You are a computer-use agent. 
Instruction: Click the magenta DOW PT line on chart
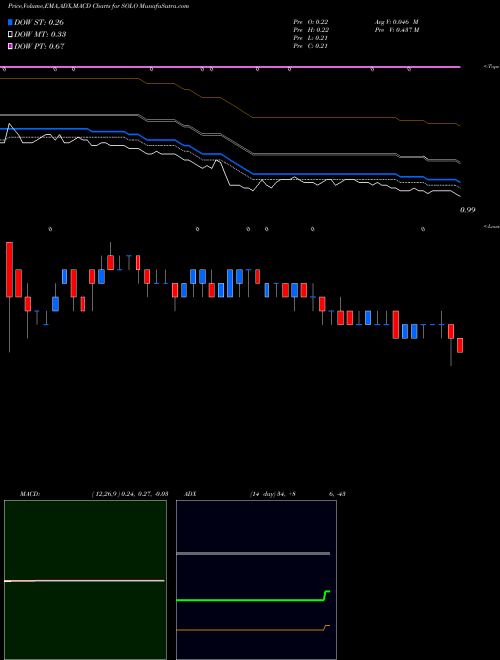pos(230,67)
